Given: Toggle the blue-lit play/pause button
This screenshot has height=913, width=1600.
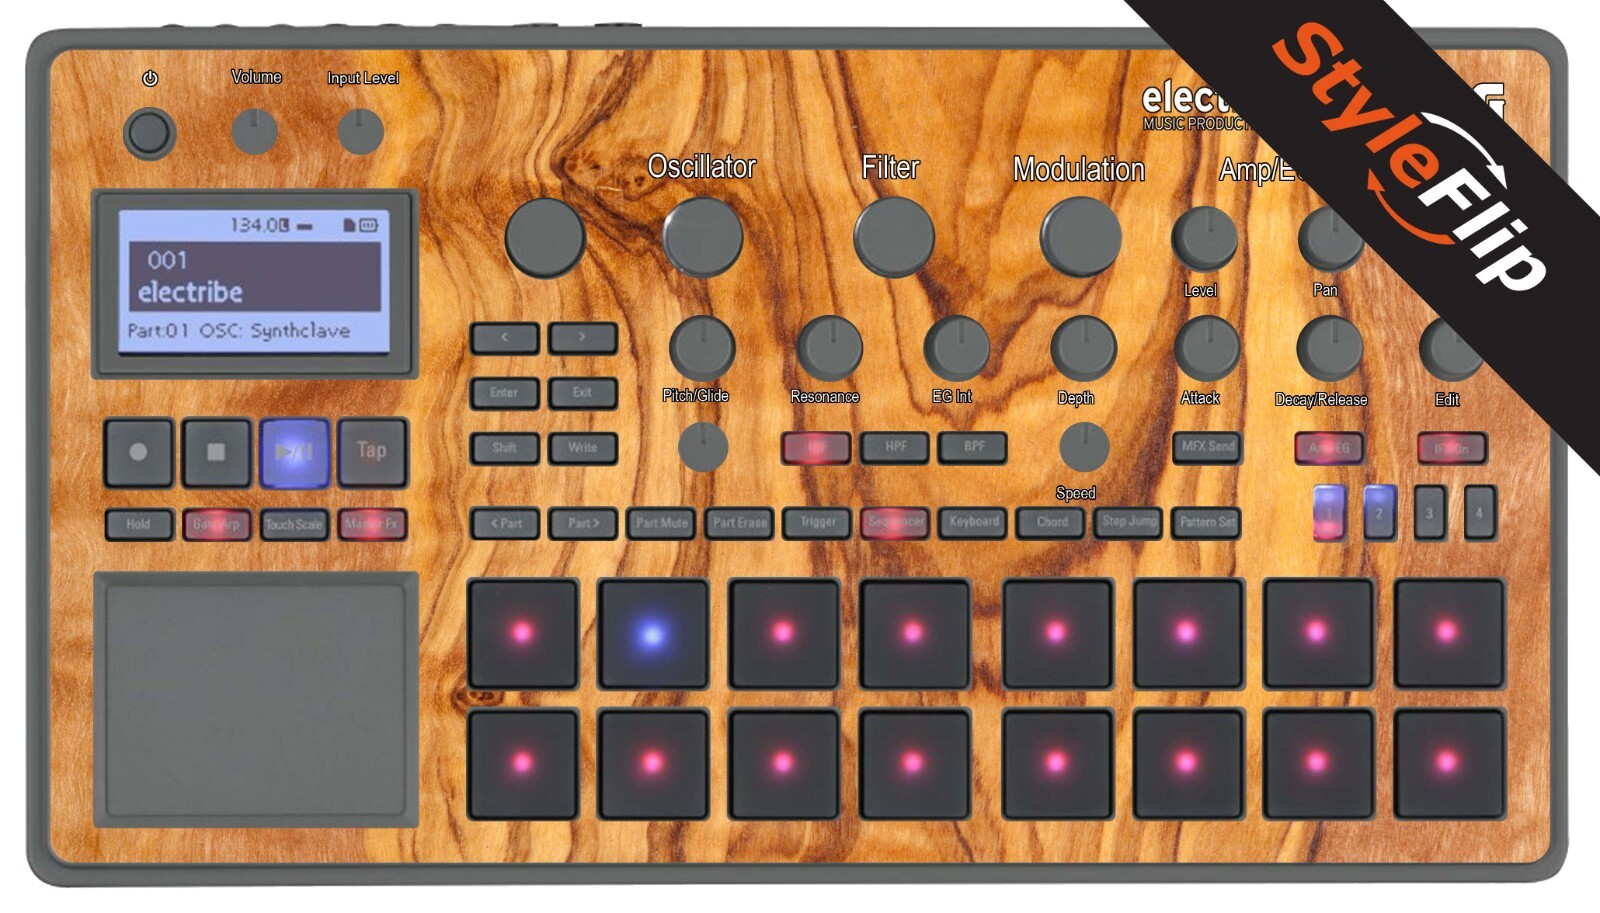Looking at the screenshot, I should [x=294, y=452].
